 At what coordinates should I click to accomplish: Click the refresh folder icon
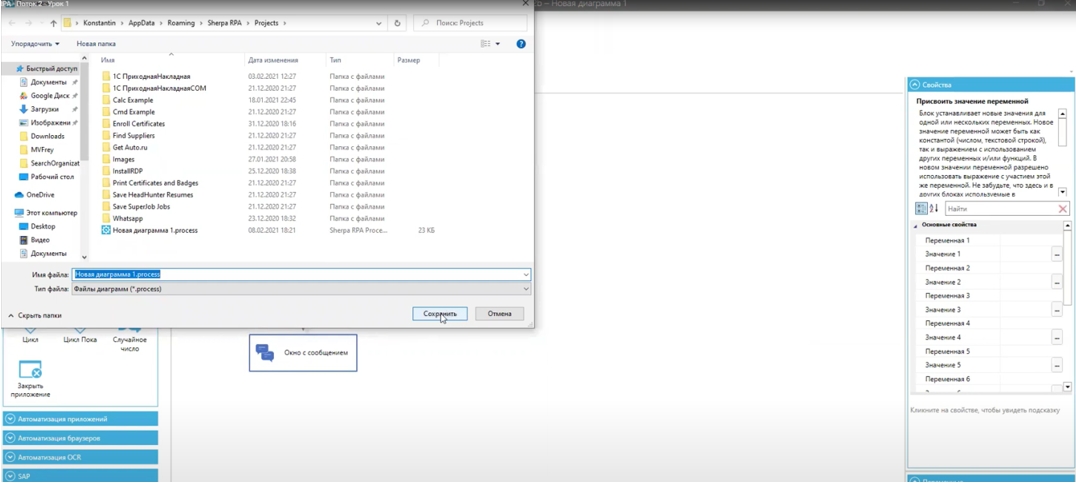coord(397,23)
